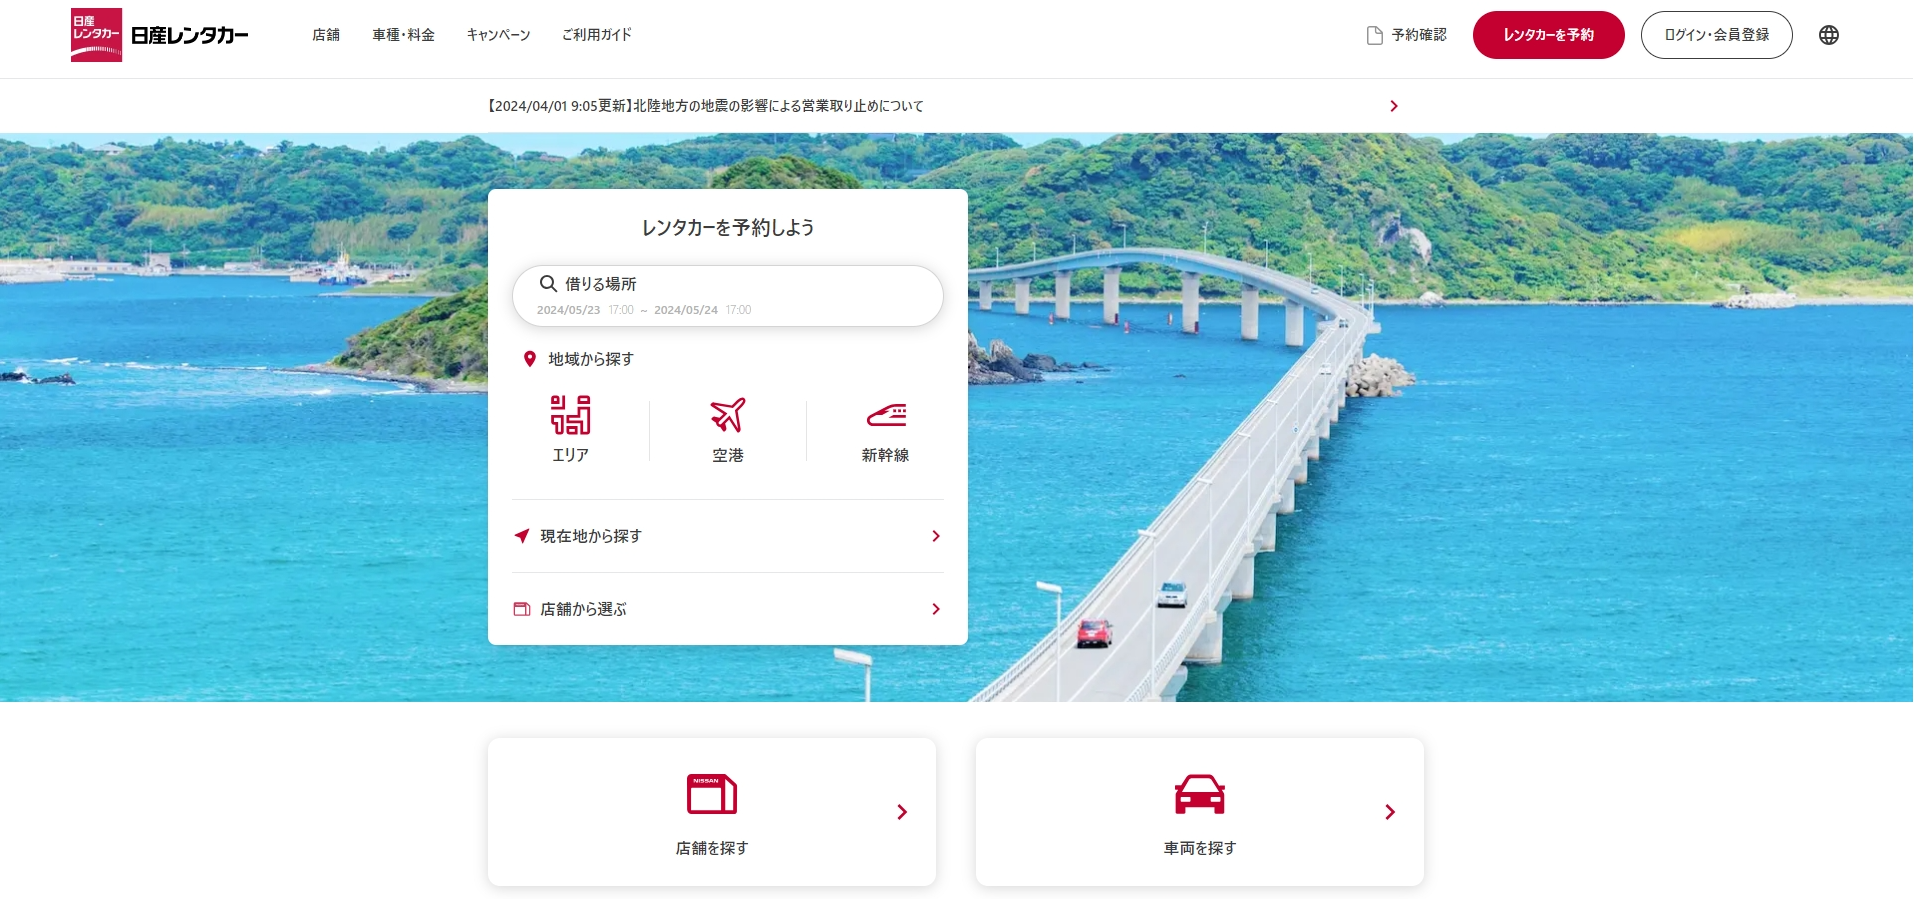Open the 店舗 menu item
Screen dimensions: 1914x899
[x=326, y=35]
